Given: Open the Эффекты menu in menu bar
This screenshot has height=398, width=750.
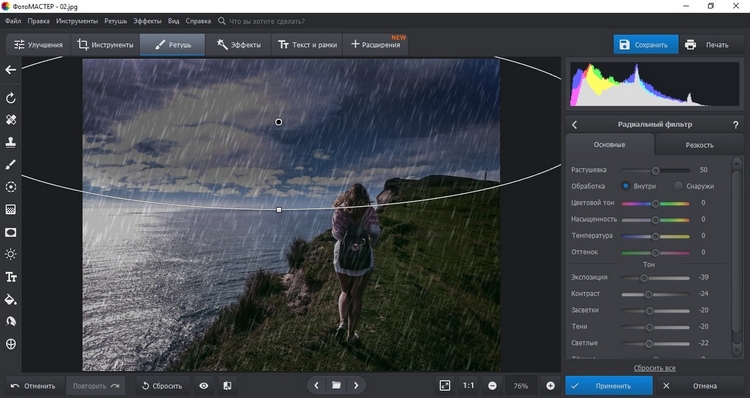Looking at the screenshot, I should tap(147, 21).
